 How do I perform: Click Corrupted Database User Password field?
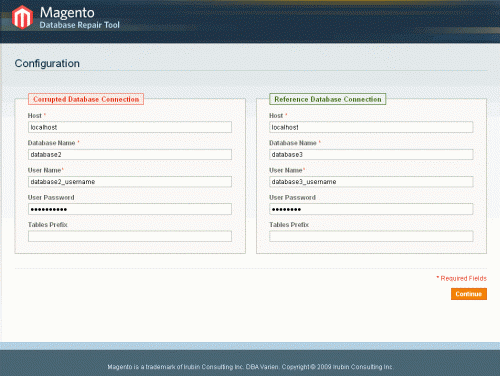[130, 209]
